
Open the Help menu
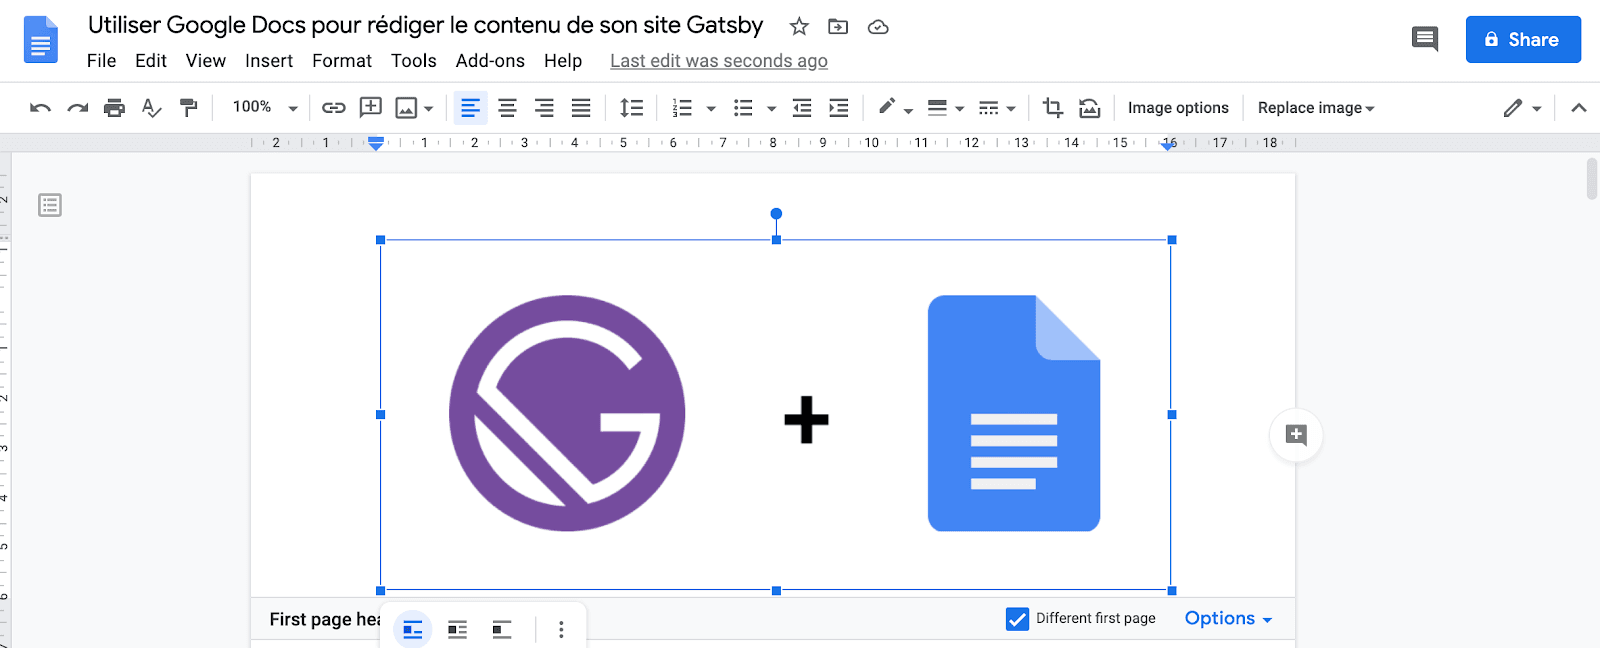click(563, 61)
